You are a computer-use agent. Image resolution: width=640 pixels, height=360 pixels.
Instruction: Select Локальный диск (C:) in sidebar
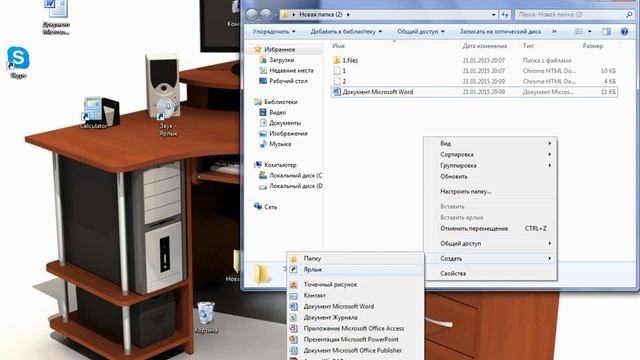pyautogui.click(x=291, y=176)
